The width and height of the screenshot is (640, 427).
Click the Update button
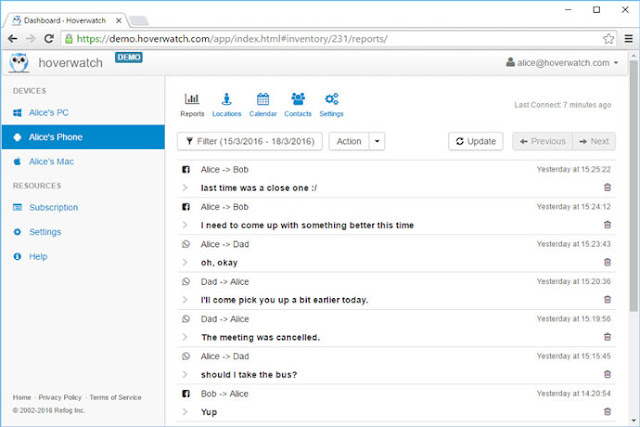click(x=476, y=141)
